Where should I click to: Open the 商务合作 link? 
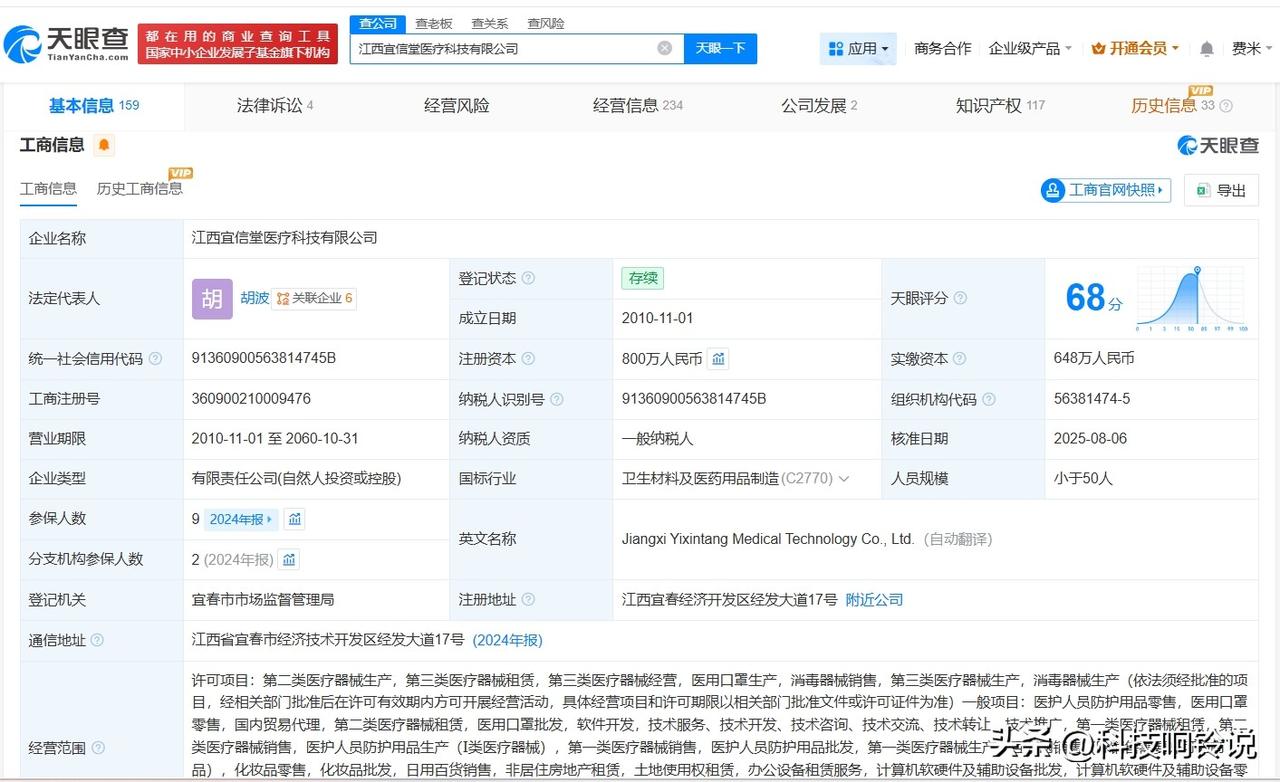(943, 48)
